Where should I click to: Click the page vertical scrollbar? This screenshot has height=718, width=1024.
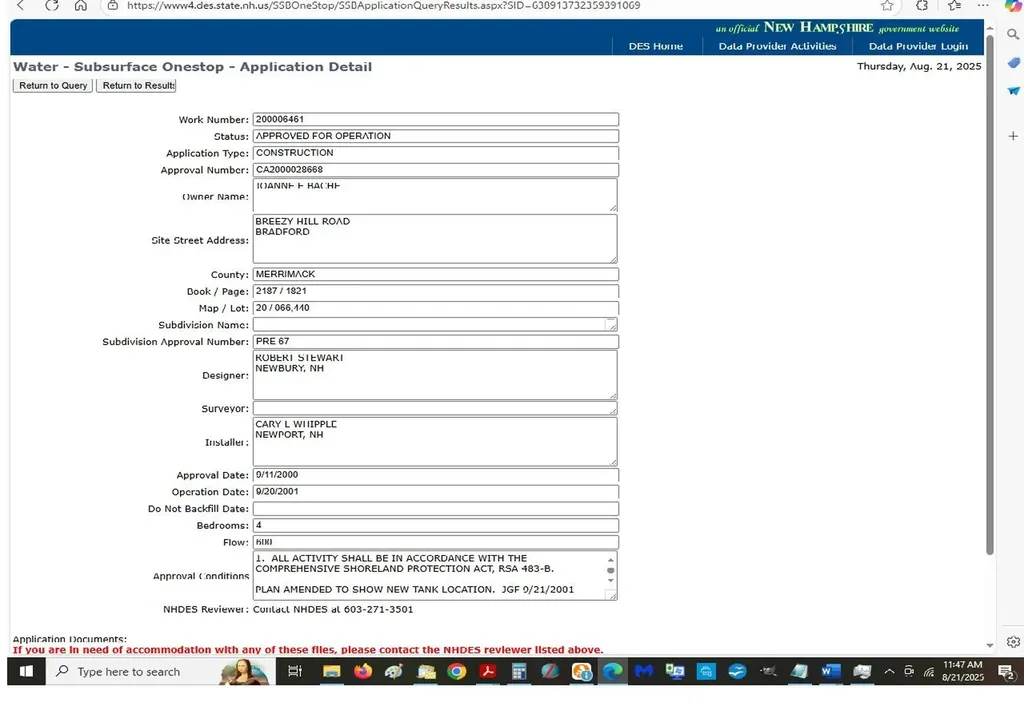[990, 300]
